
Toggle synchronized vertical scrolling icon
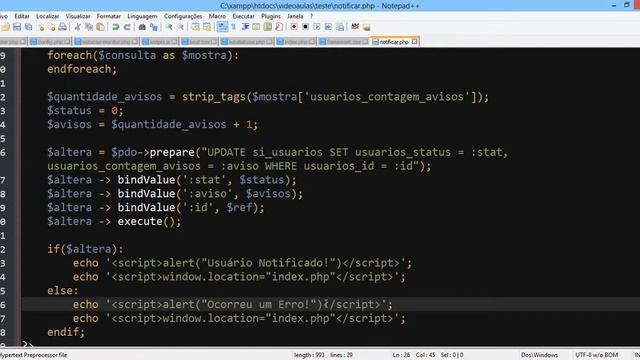[x=196, y=27]
